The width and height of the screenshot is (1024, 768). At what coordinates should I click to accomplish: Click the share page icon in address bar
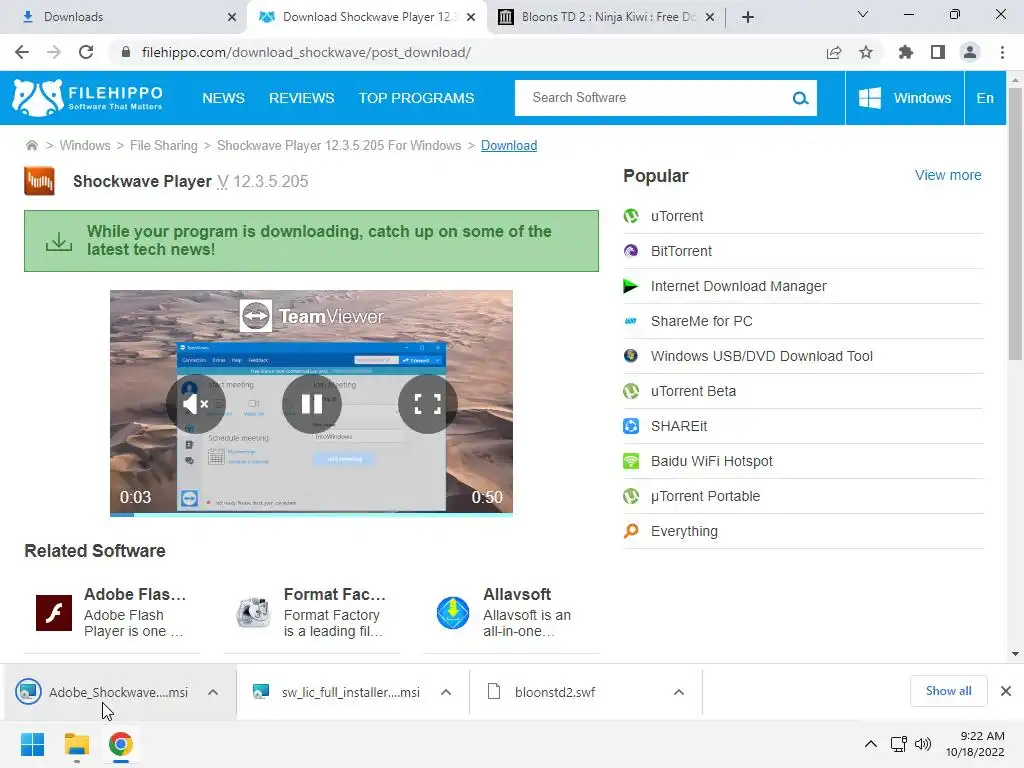click(834, 52)
